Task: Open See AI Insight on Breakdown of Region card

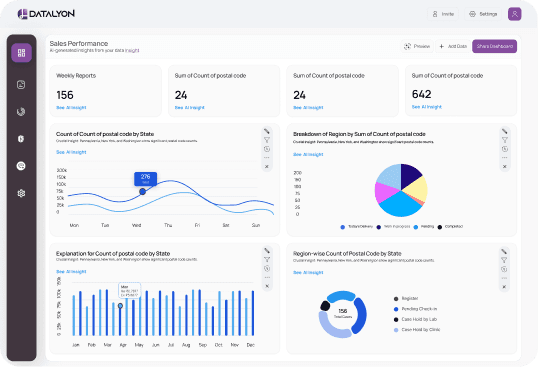Action: pyautogui.click(x=308, y=155)
